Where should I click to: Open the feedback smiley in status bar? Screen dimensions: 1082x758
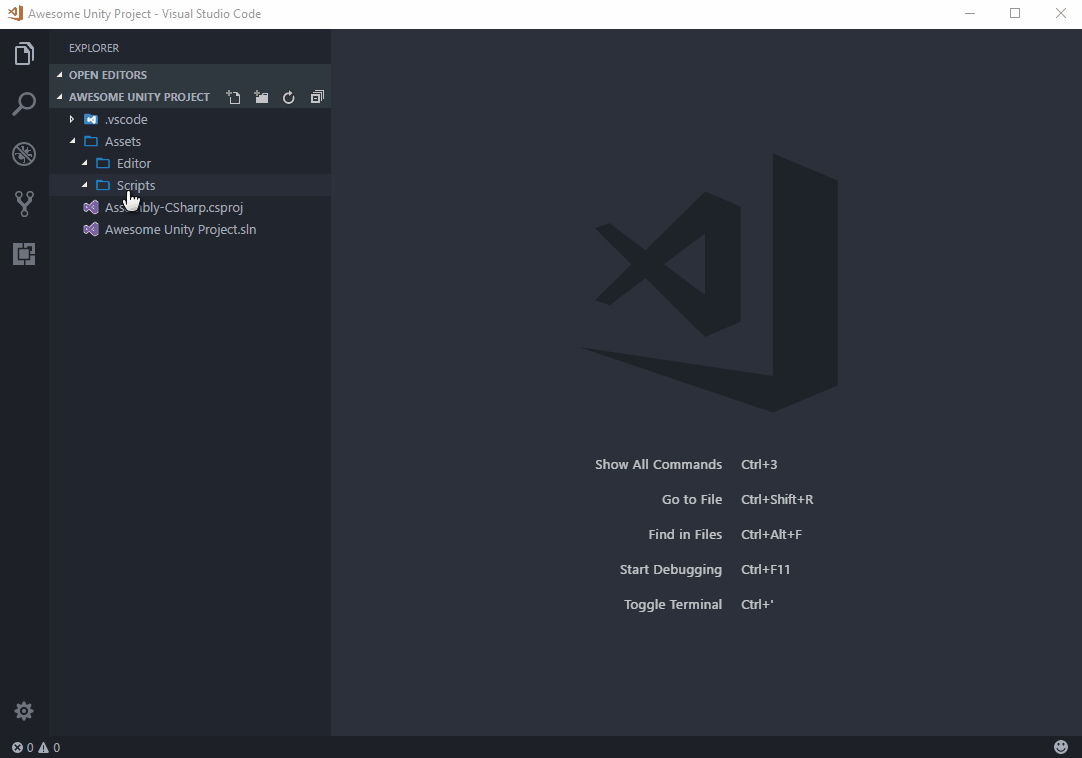(x=1061, y=747)
